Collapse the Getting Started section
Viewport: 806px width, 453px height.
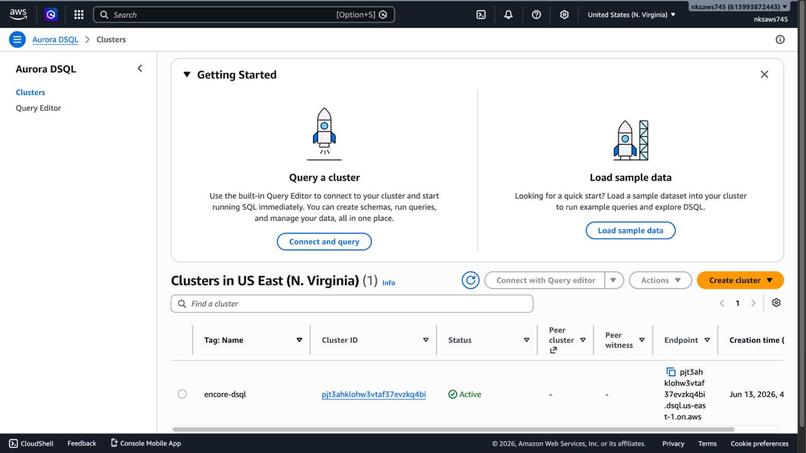coord(187,75)
